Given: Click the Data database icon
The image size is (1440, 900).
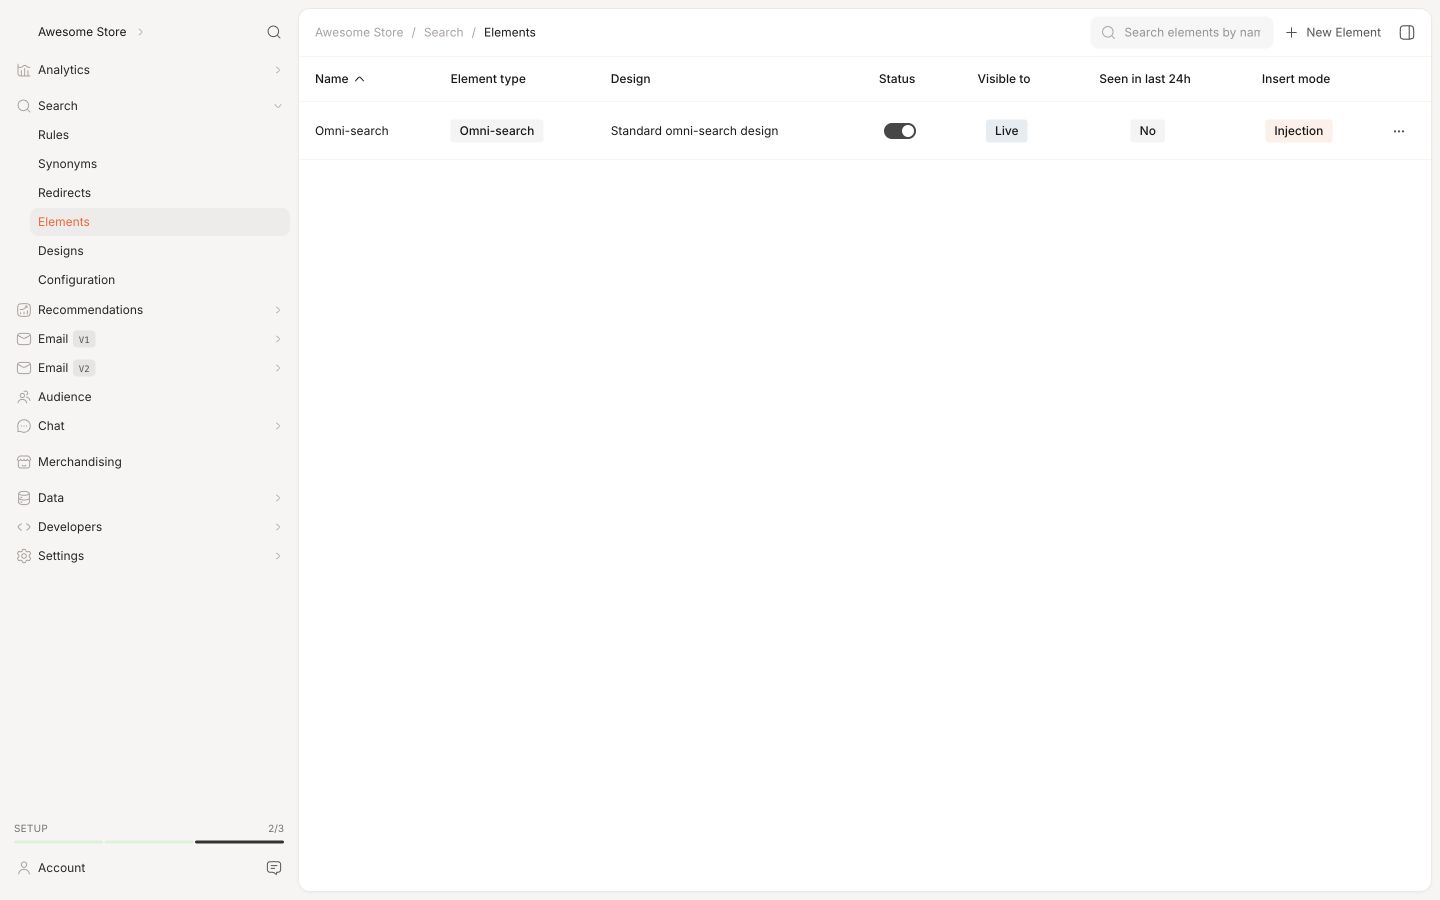Looking at the screenshot, I should [24, 498].
